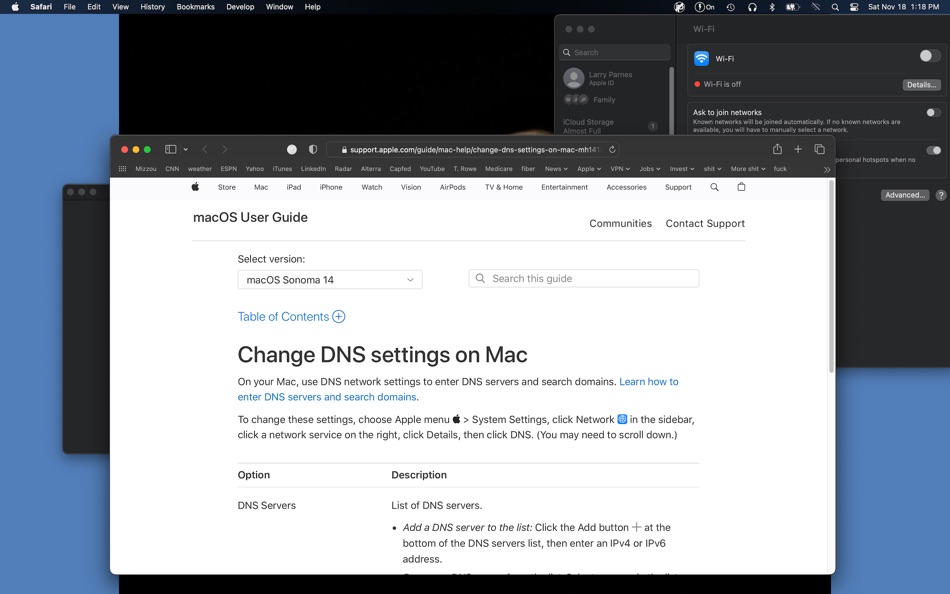
Task: Click the round extension icon in Safari toolbar
Action: (291, 149)
